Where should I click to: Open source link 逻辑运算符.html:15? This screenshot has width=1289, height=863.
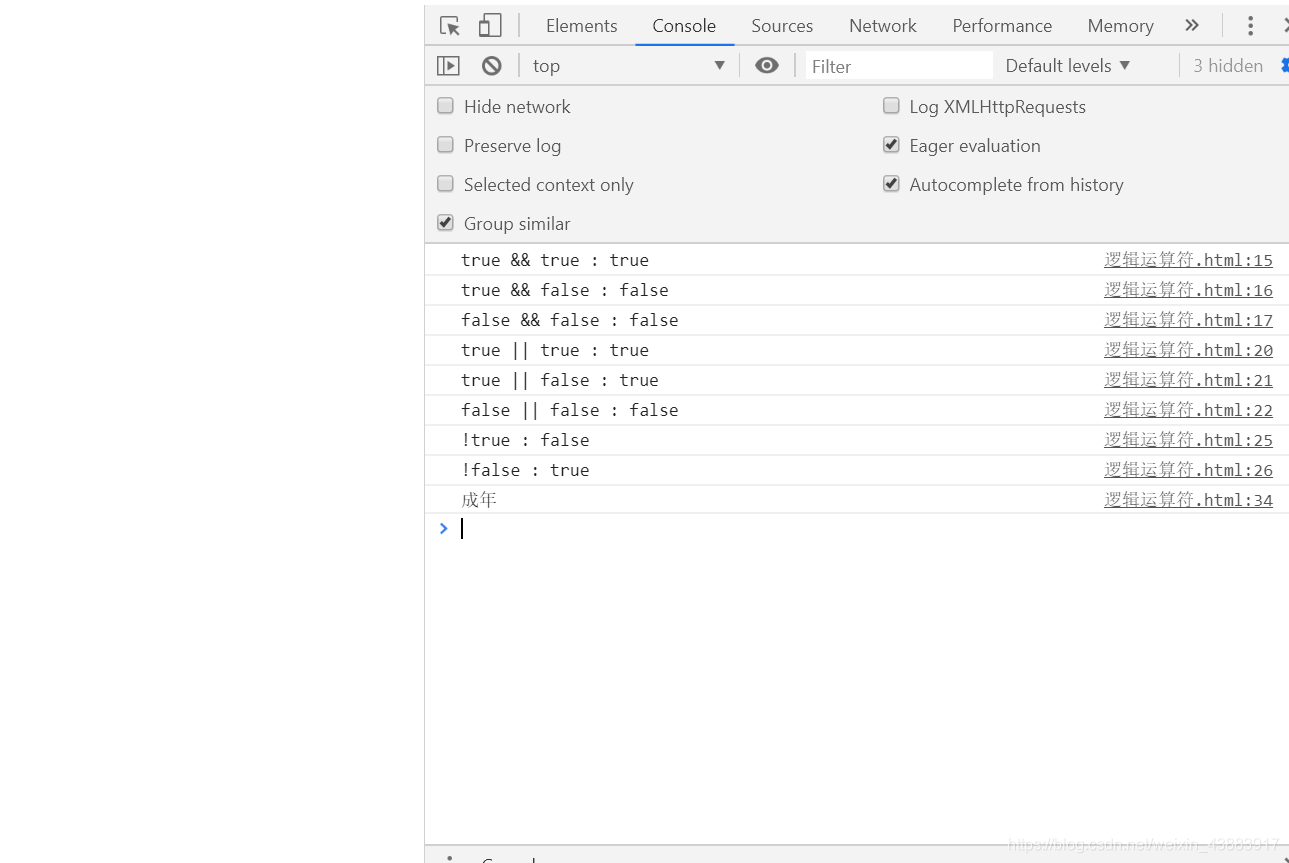pos(1188,260)
